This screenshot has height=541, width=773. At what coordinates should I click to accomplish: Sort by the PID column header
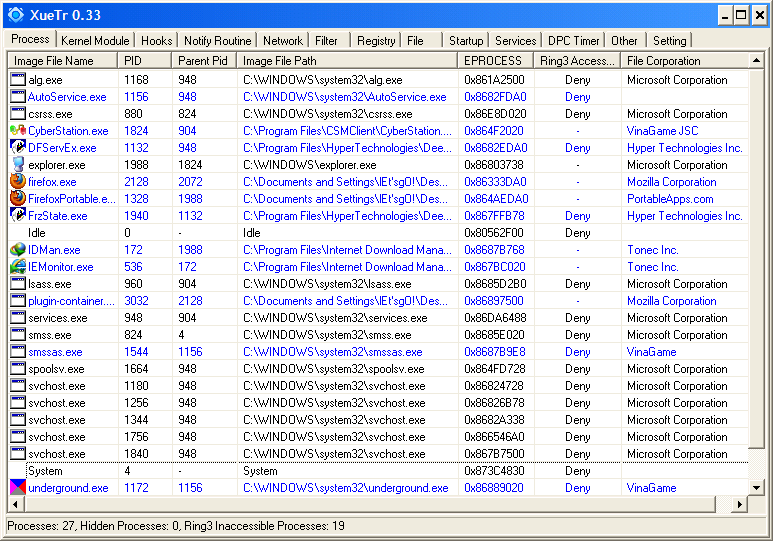(145, 61)
